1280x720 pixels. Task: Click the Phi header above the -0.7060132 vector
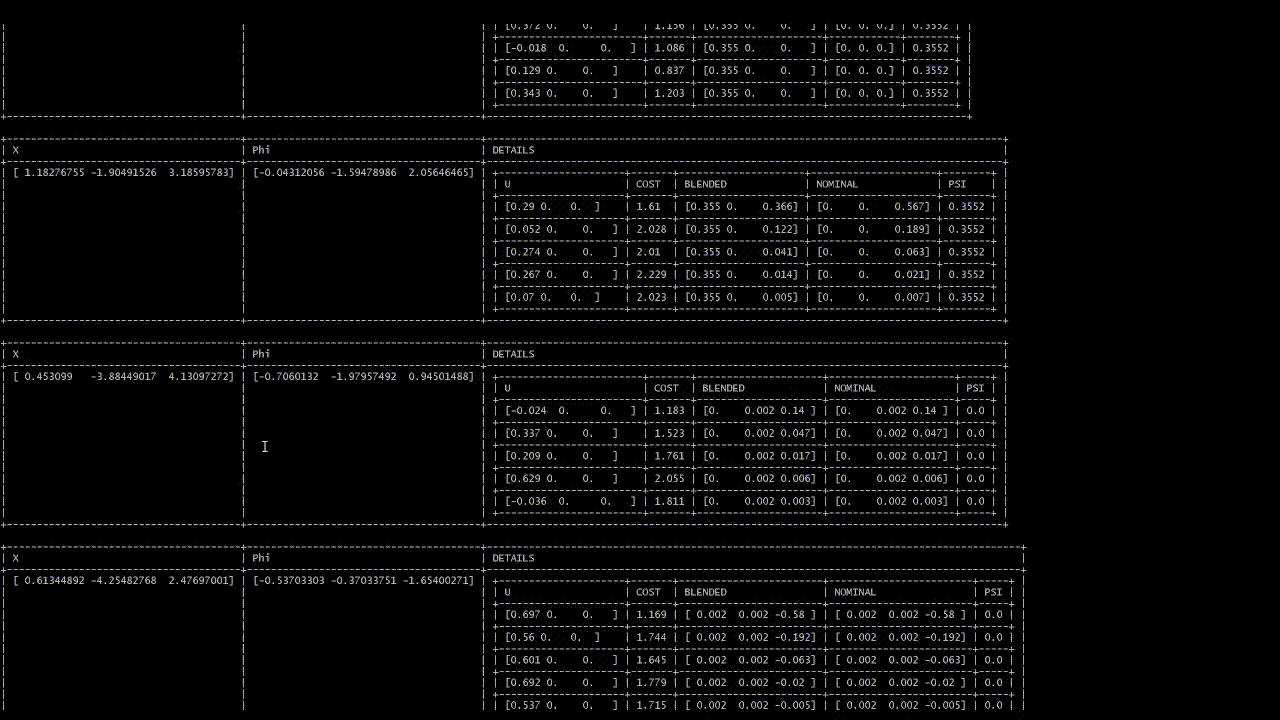point(261,354)
